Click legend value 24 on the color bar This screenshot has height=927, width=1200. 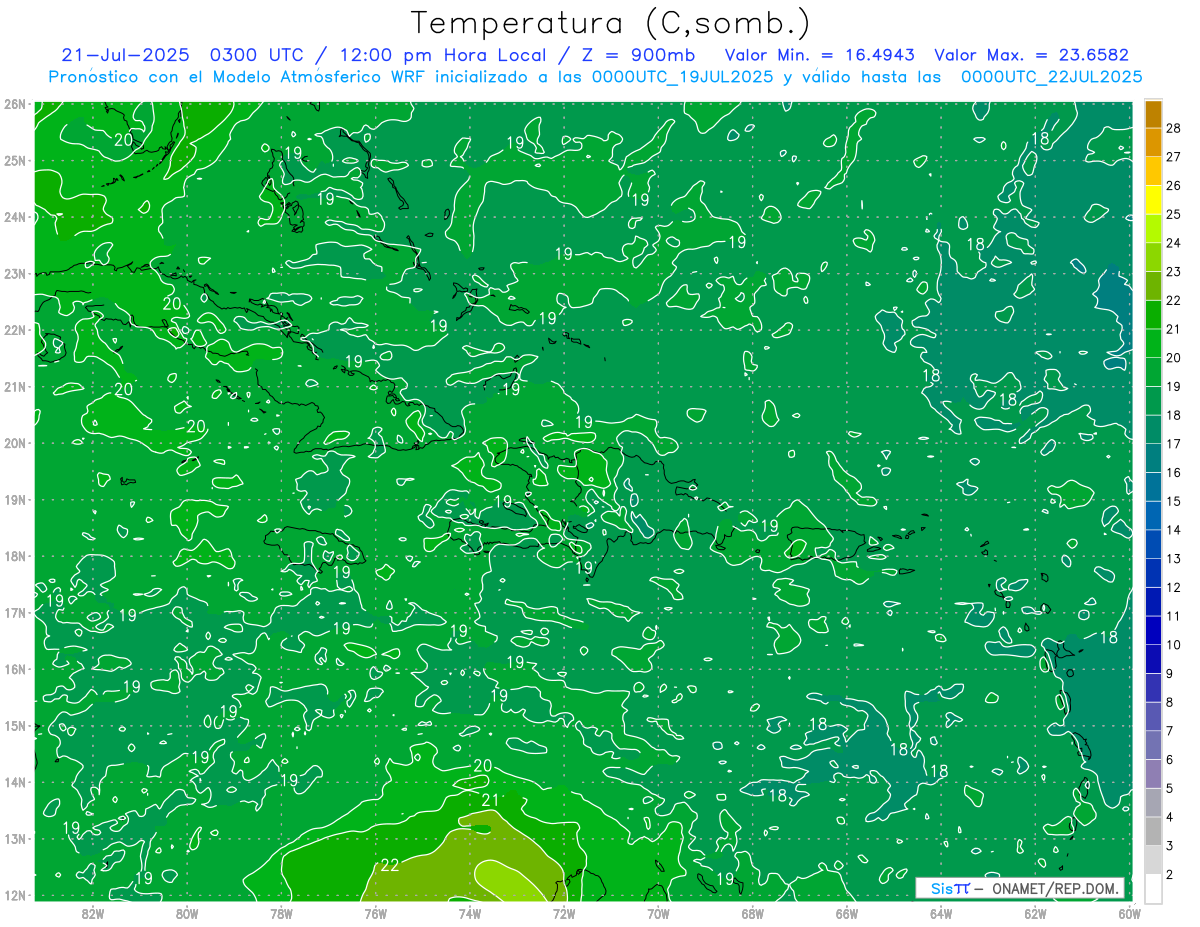[x=1173, y=243]
